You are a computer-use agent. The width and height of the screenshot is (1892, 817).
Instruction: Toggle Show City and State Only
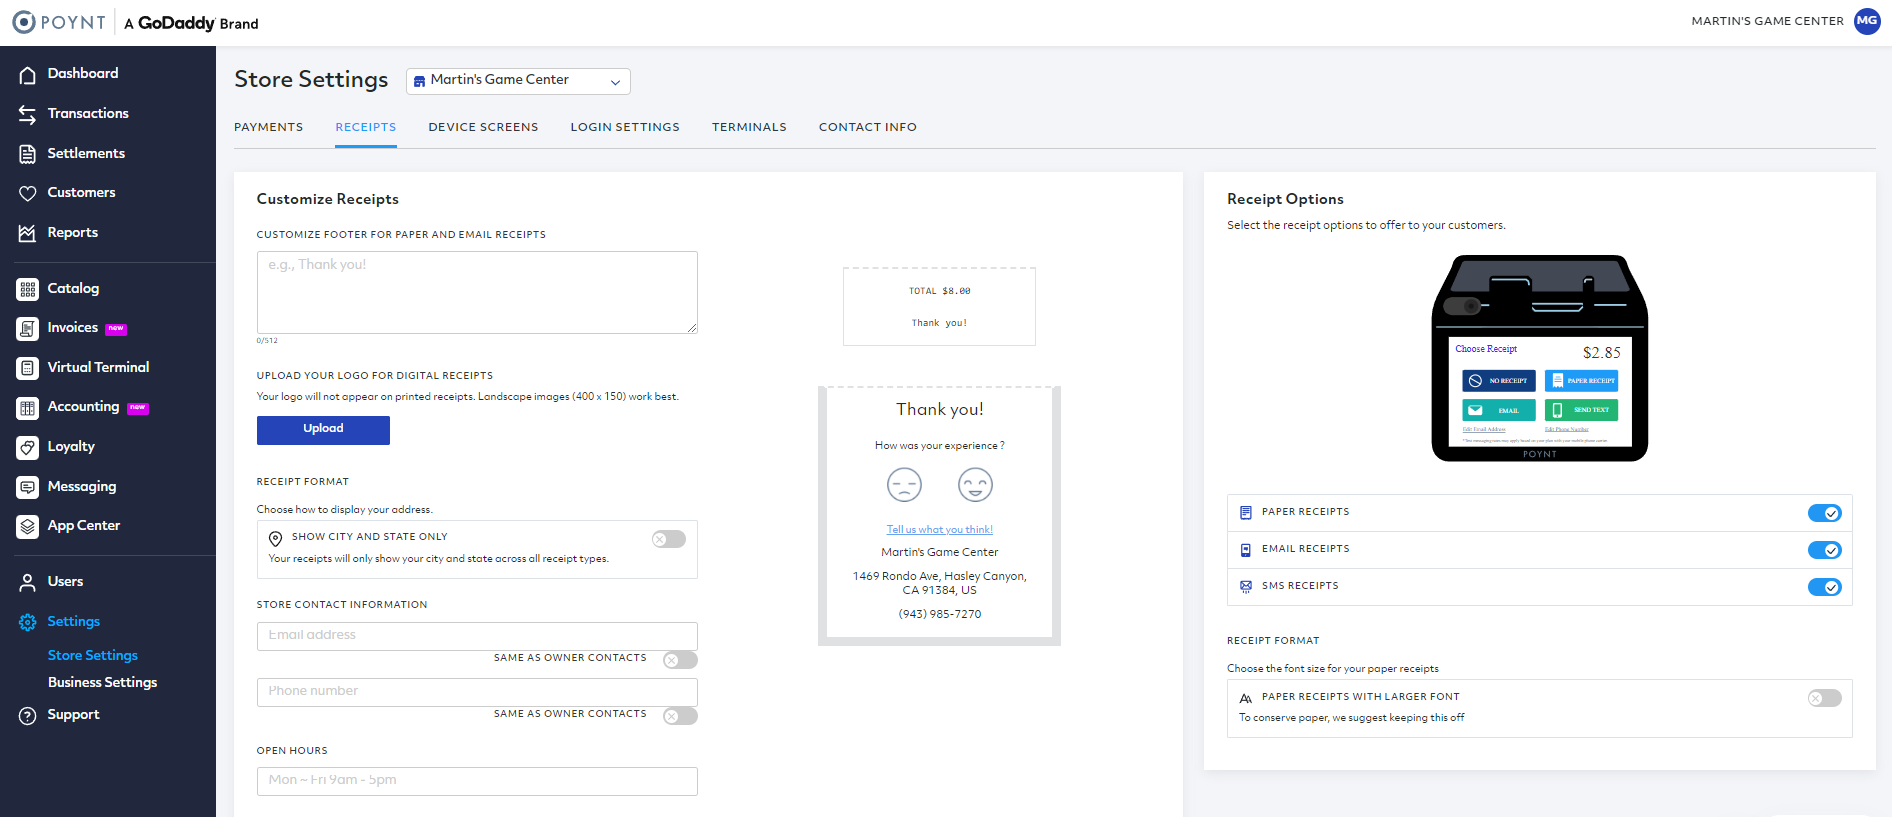click(669, 539)
